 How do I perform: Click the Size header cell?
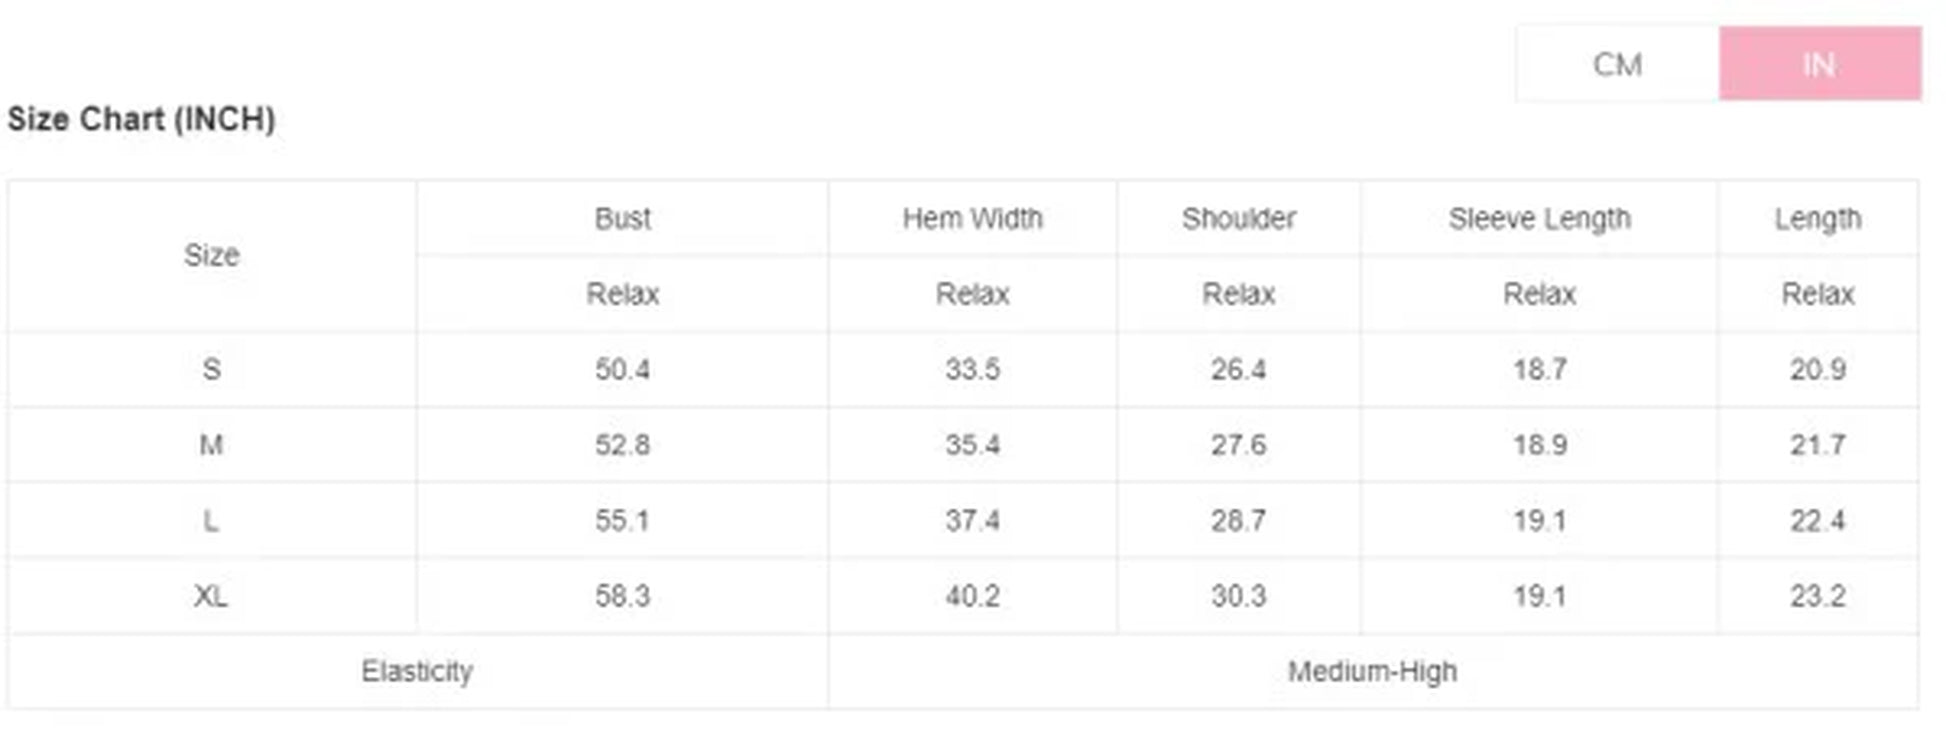coord(211,255)
